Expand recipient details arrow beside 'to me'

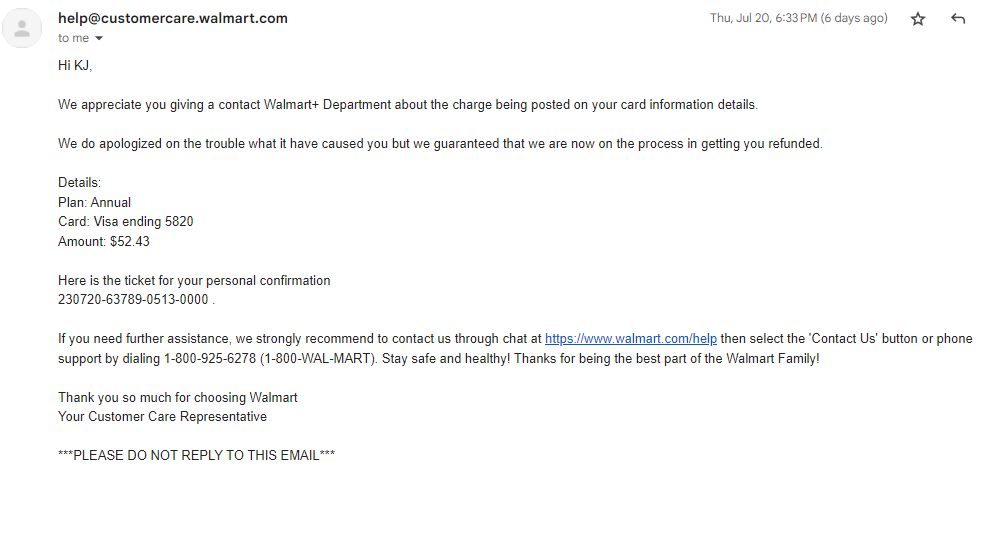pyautogui.click(x=99, y=39)
